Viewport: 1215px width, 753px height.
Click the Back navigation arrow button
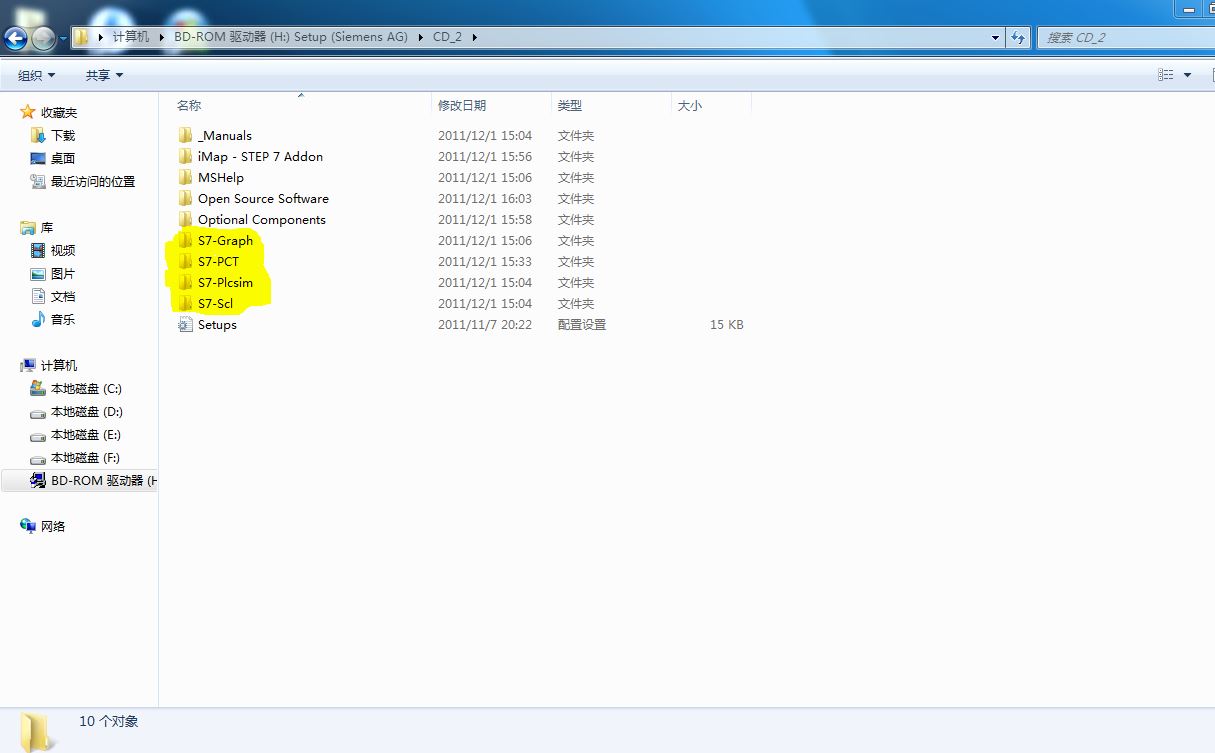click(x=16, y=39)
